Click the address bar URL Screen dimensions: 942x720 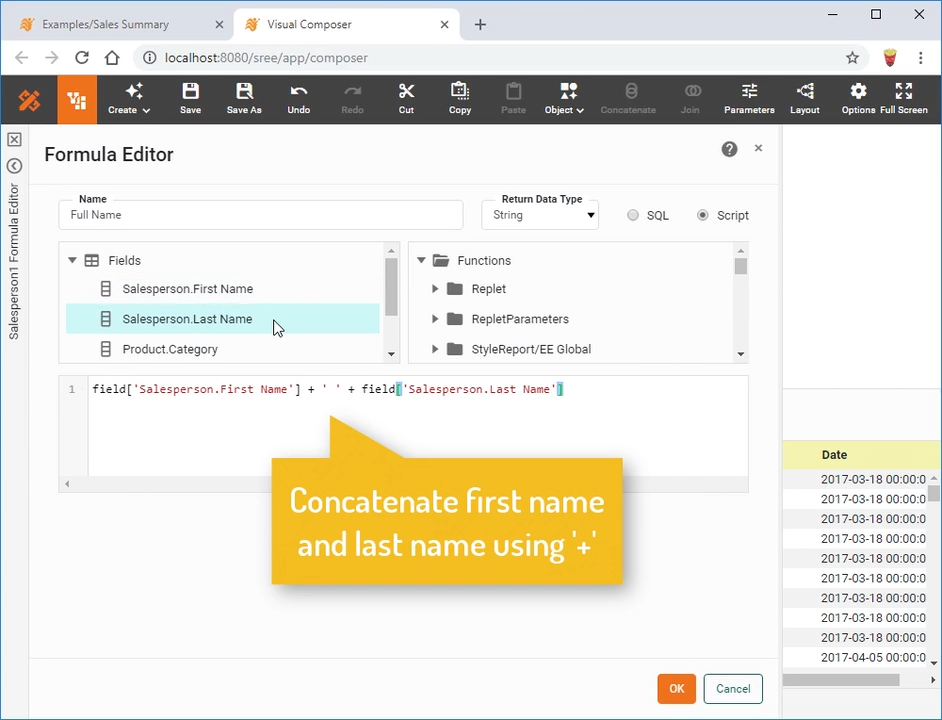(x=266, y=58)
